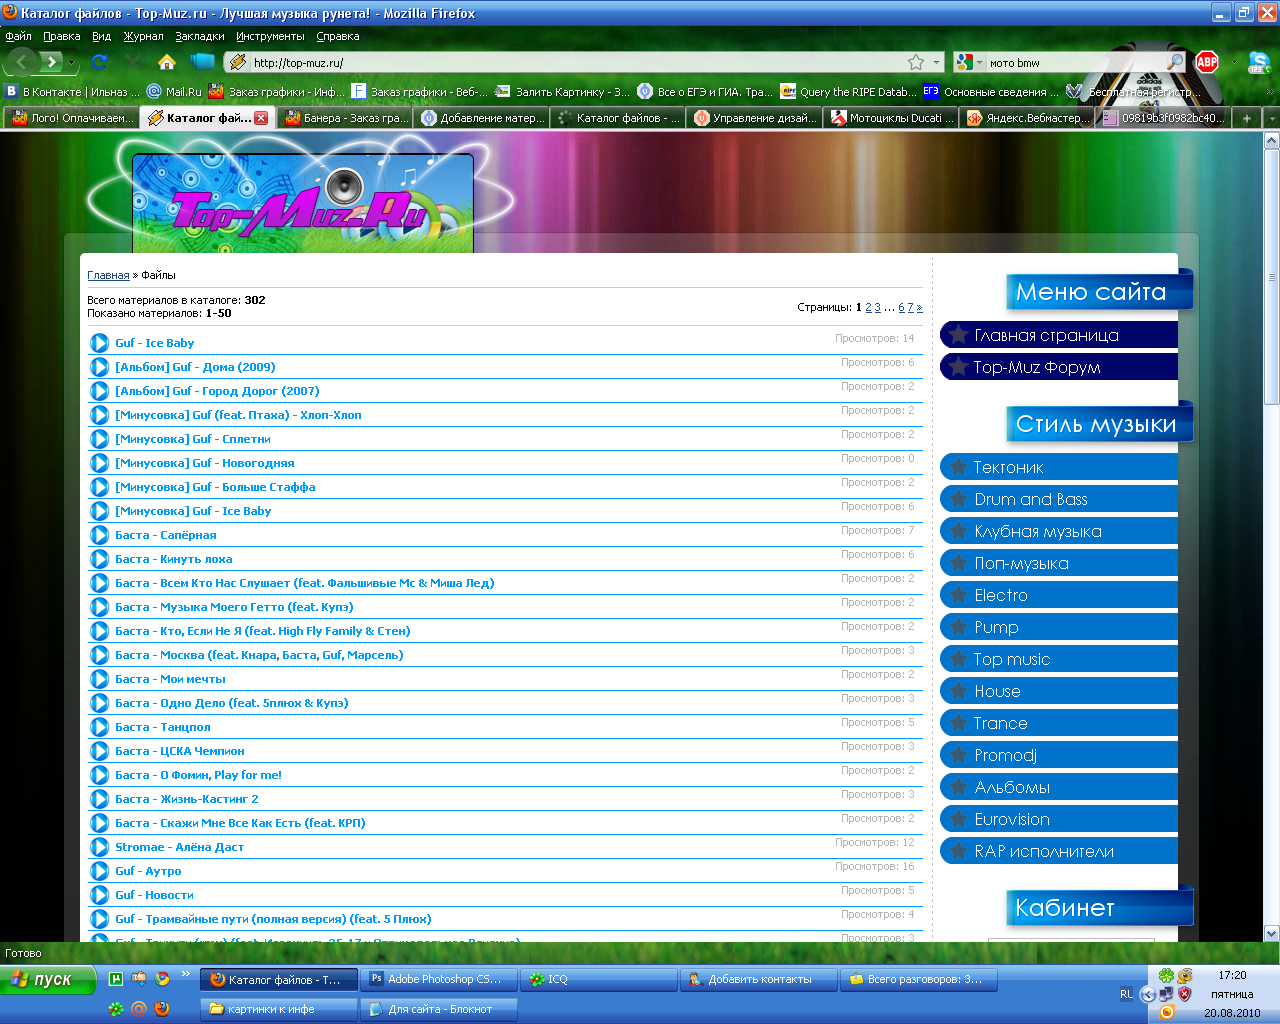The width and height of the screenshot is (1280, 1024).
Task: Click the search field containing мото bmw
Action: 1076,62
